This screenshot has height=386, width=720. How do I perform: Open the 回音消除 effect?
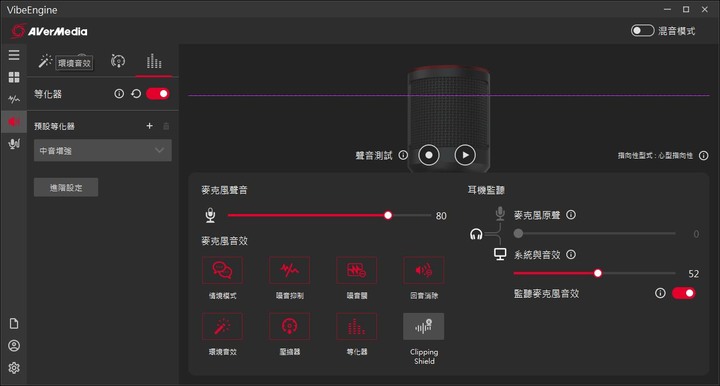click(x=423, y=270)
